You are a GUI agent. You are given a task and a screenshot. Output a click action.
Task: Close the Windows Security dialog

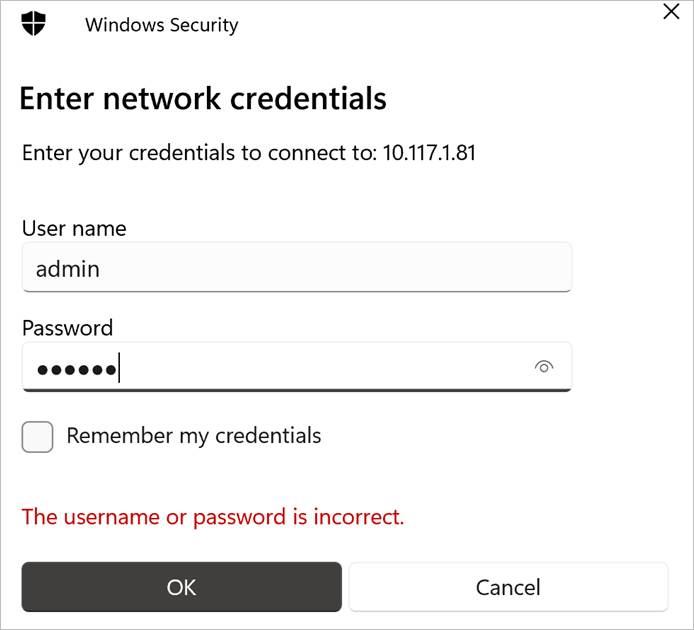(x=671, y=12)
